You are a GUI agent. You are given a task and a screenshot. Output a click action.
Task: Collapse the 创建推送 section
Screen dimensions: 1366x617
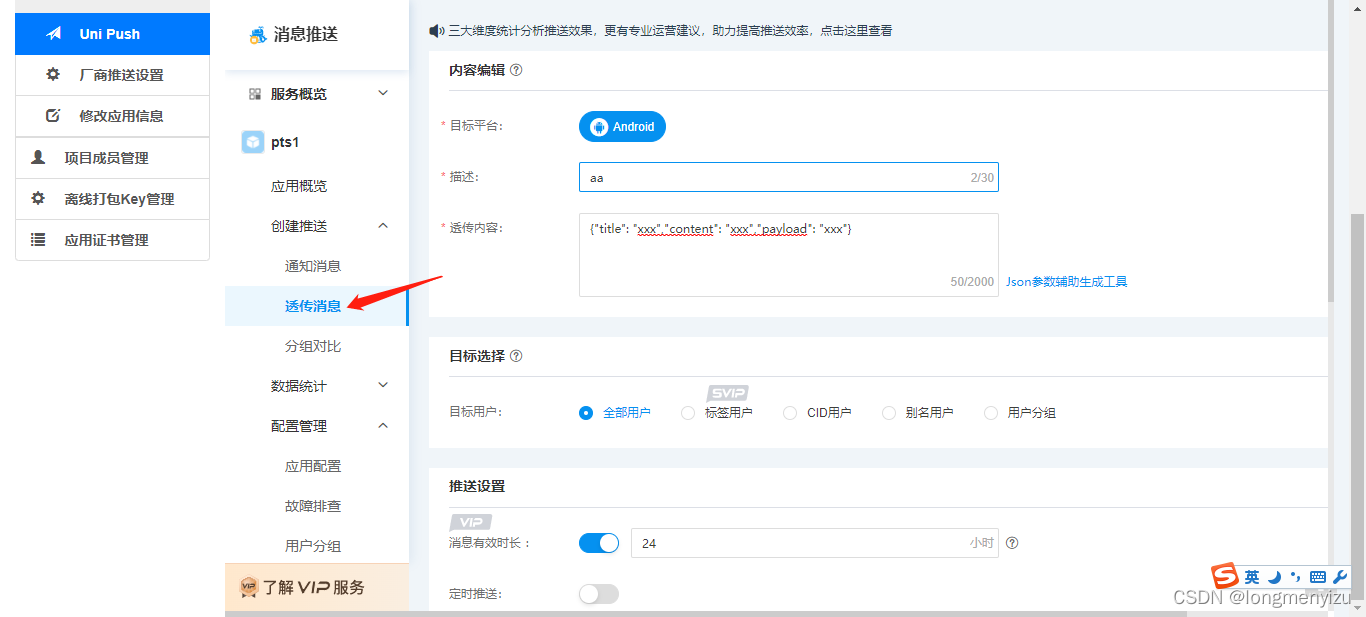pos(382,225)
